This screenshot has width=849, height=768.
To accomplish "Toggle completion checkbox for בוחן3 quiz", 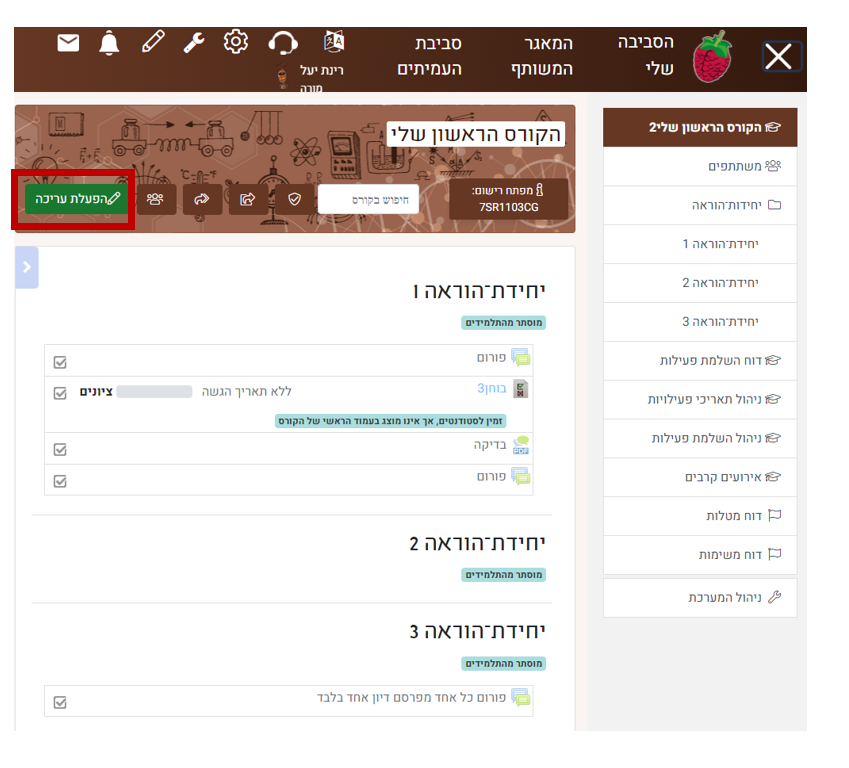I will (x=60, y=393).
